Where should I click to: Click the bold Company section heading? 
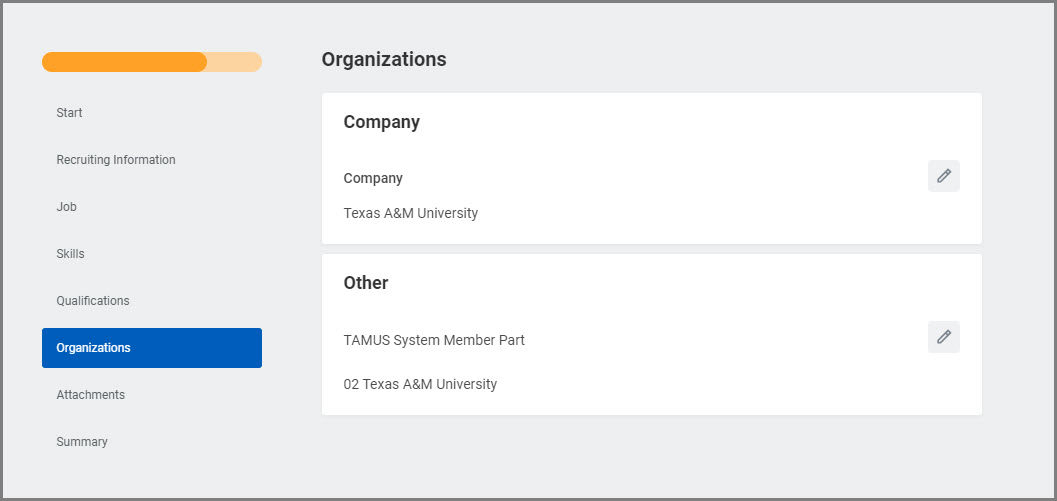point(381,122)
